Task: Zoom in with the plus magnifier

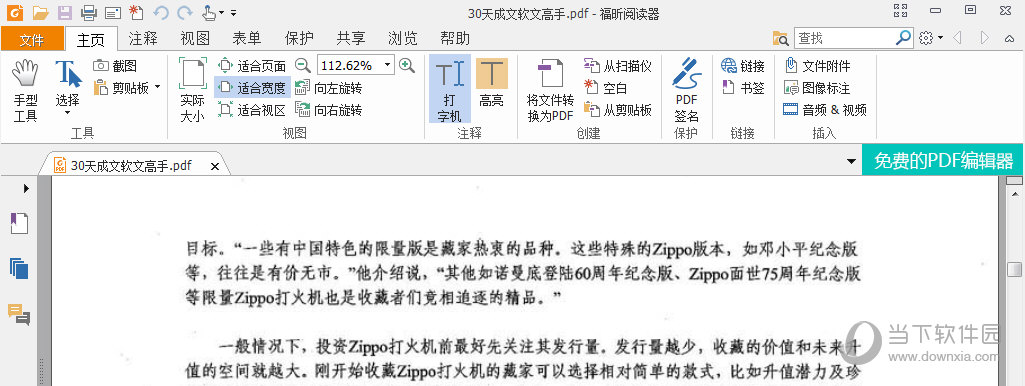Action: (407, 65)
